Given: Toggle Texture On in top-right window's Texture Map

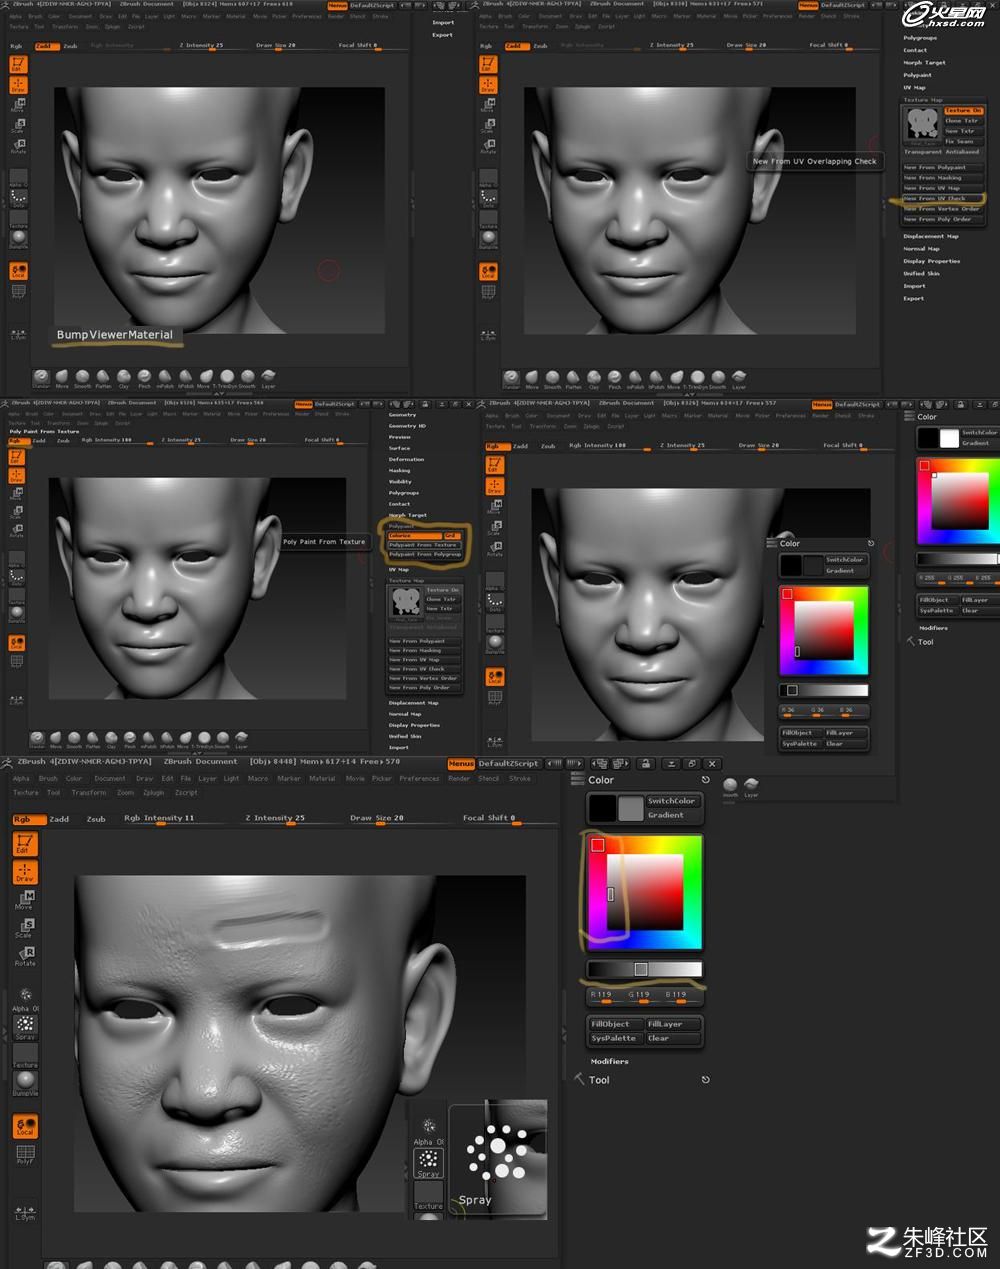Looking at the screenshot, I should click(x=964, y=111).
